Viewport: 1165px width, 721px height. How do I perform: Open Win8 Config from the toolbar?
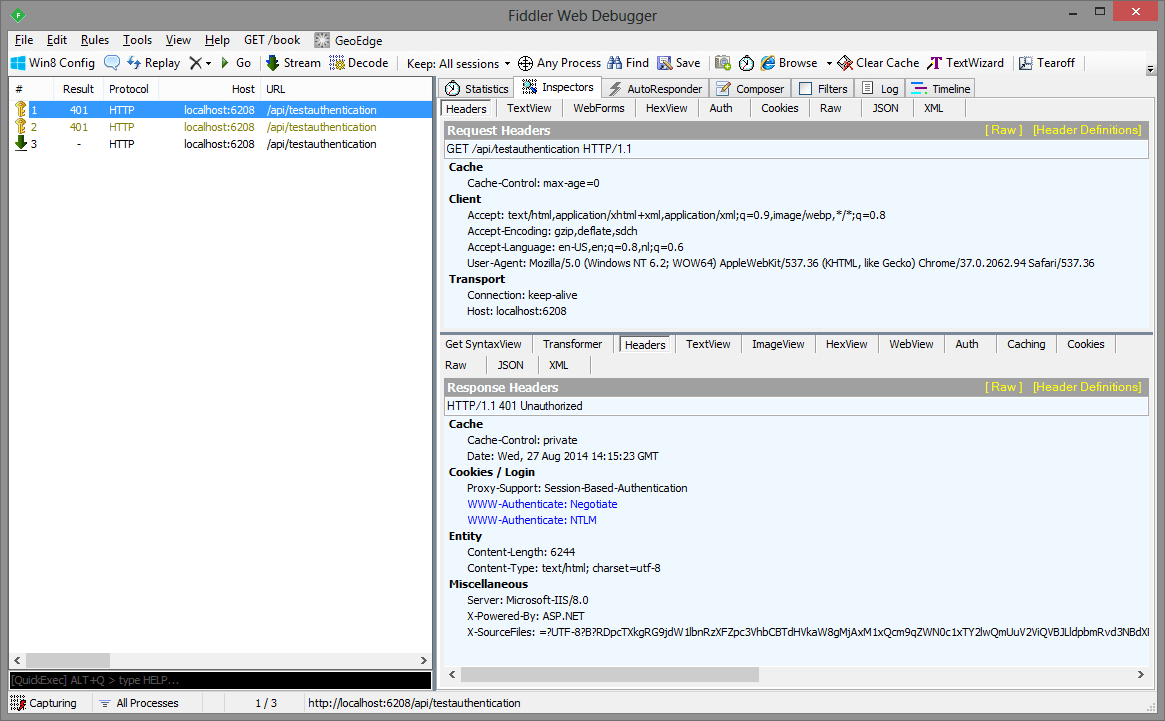53,63
